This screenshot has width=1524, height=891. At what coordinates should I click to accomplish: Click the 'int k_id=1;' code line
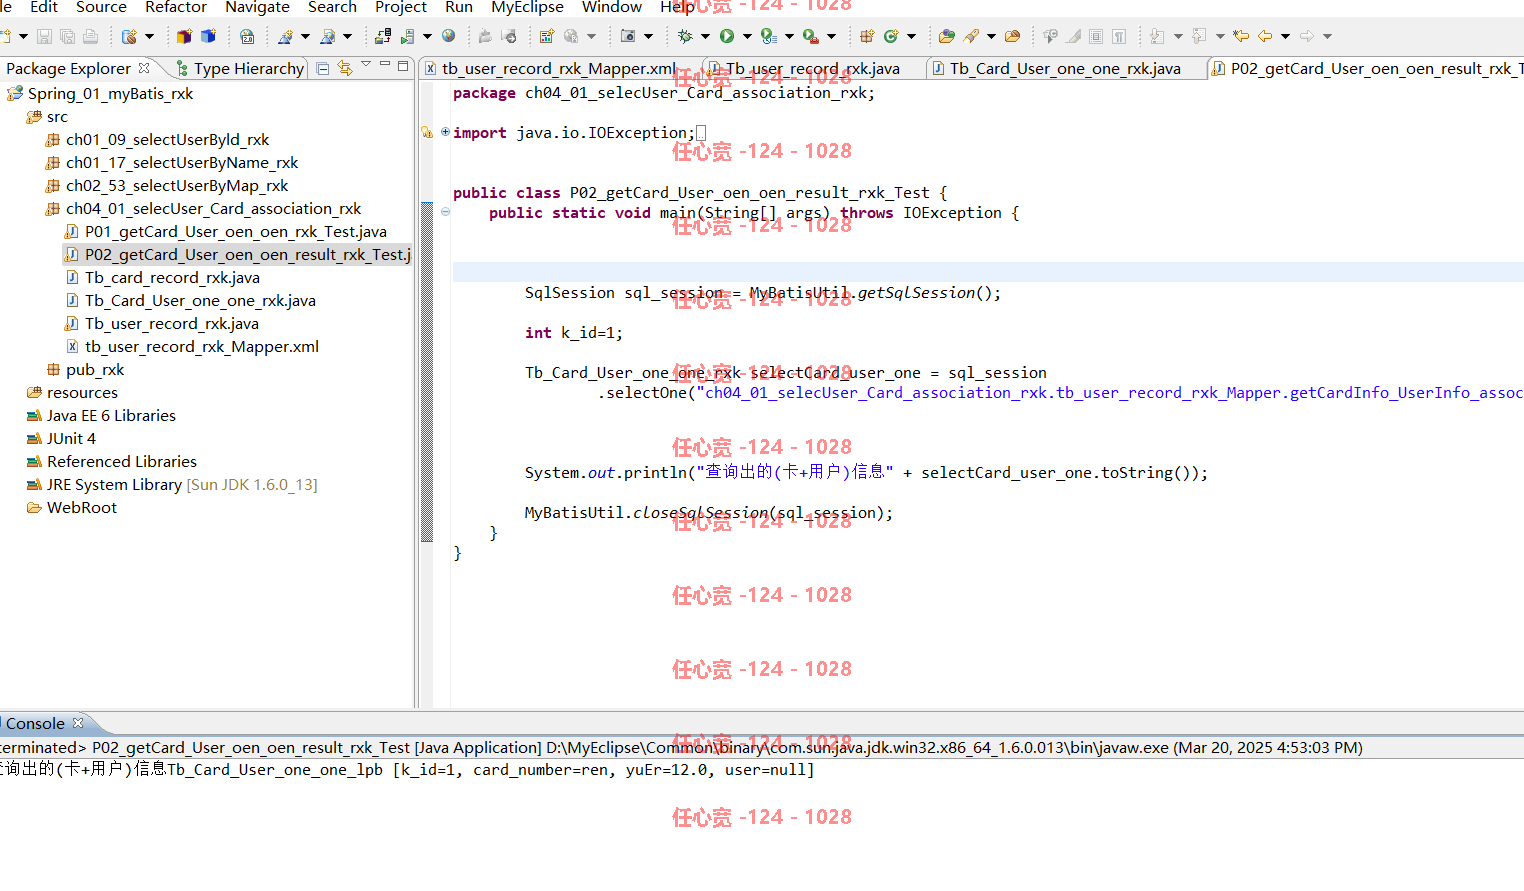(x=574, y=332)
